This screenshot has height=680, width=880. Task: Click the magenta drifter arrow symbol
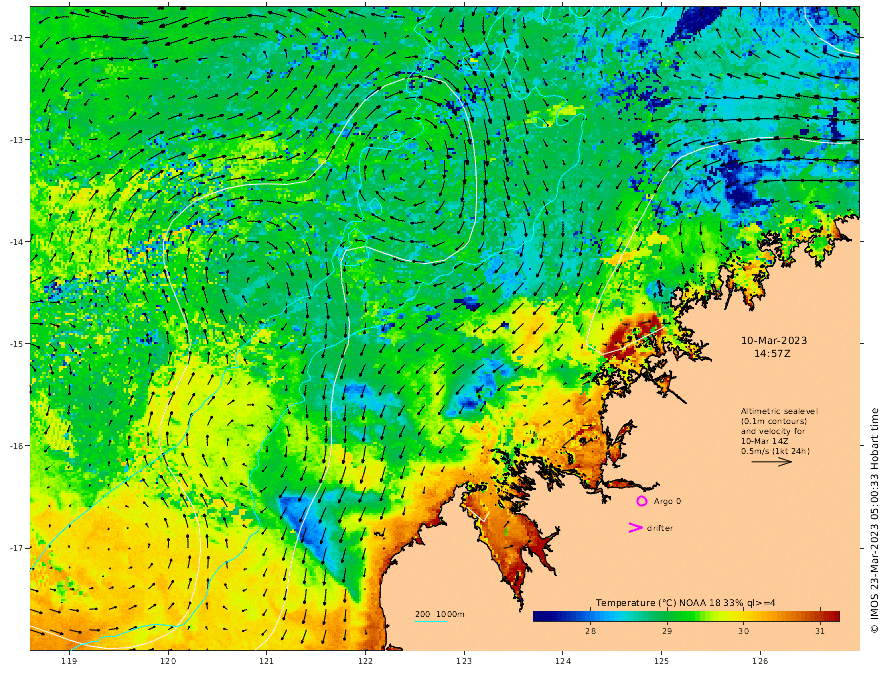point(635,527)
